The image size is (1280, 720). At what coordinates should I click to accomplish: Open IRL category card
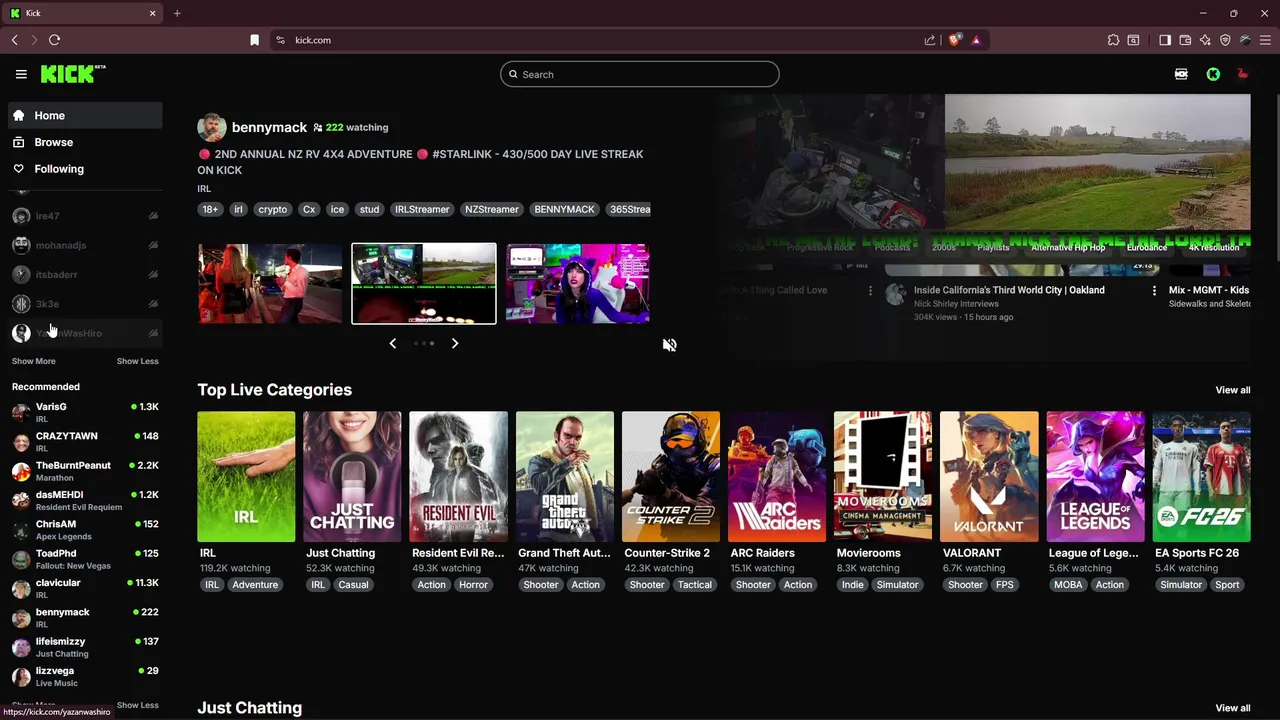tap(246, 476)
